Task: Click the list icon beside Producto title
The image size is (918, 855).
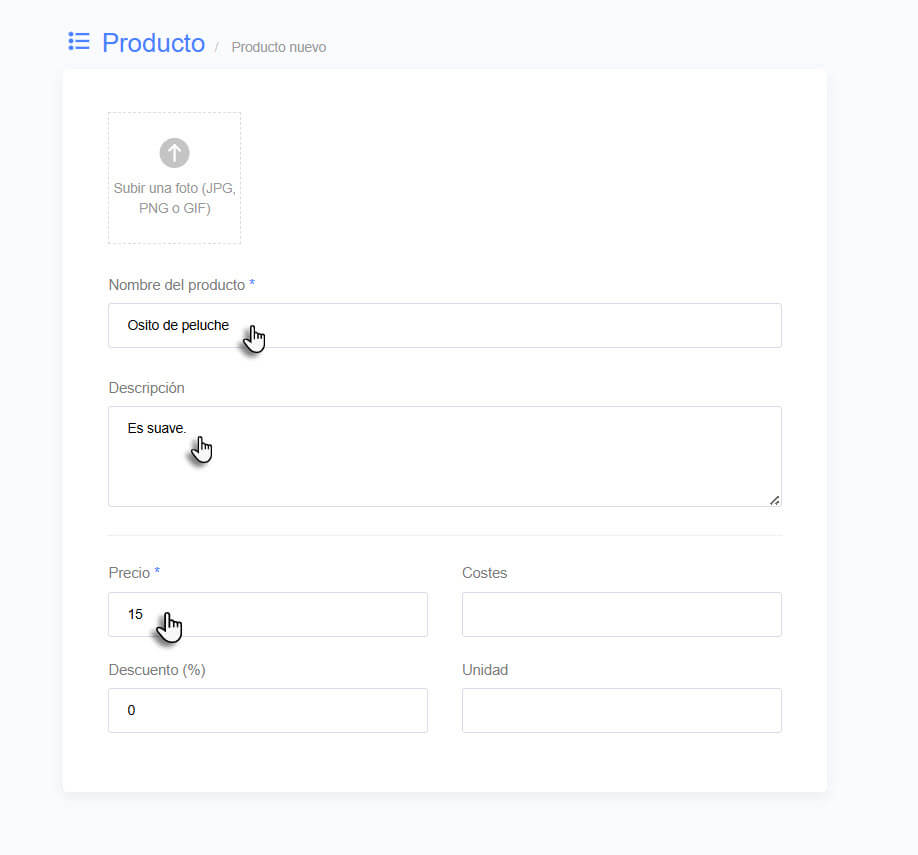Action: click(78, 42)
